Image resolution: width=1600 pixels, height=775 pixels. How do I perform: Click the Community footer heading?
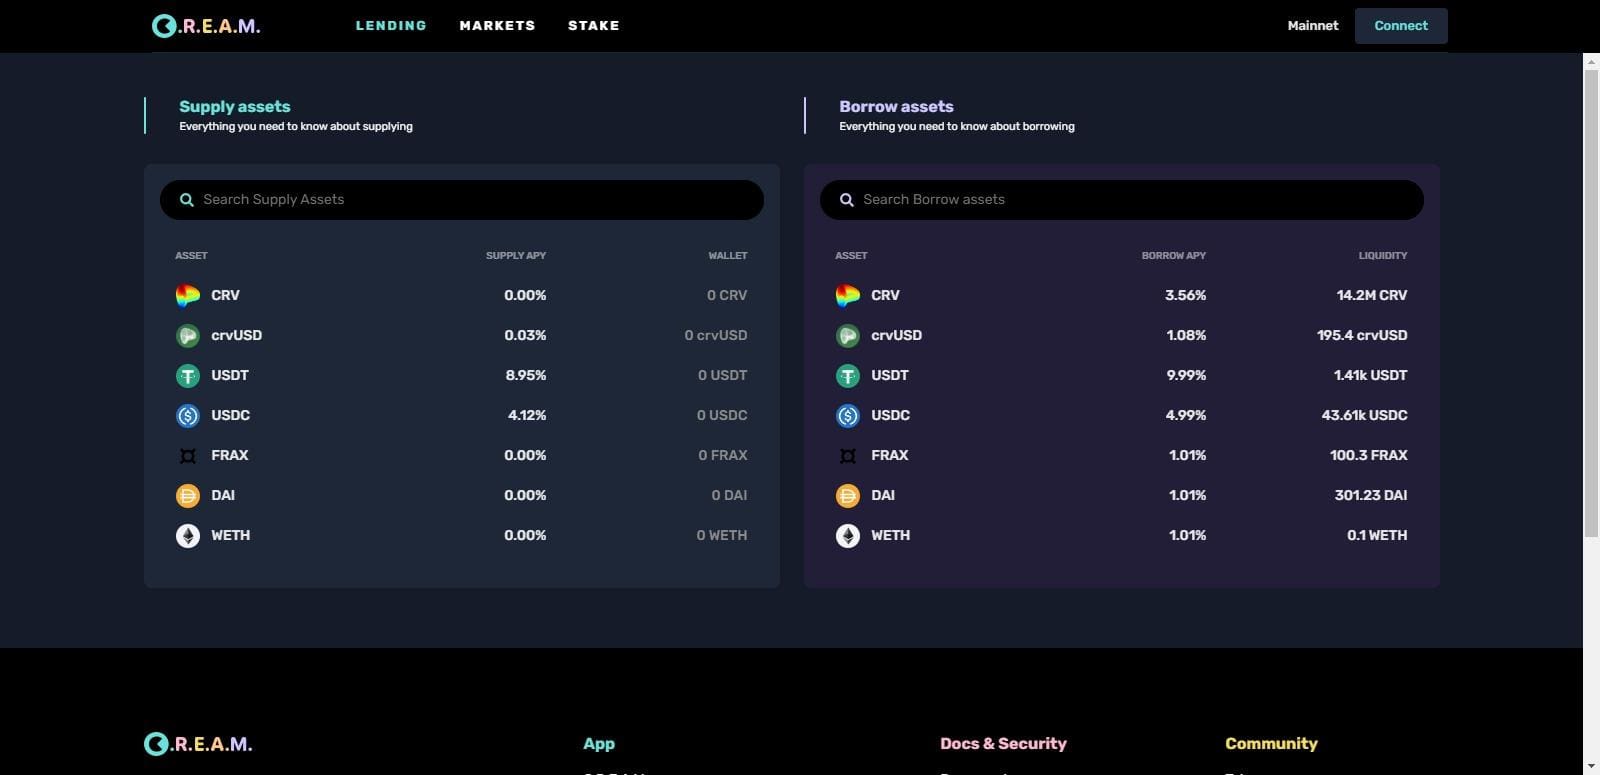pos(1271,744)
